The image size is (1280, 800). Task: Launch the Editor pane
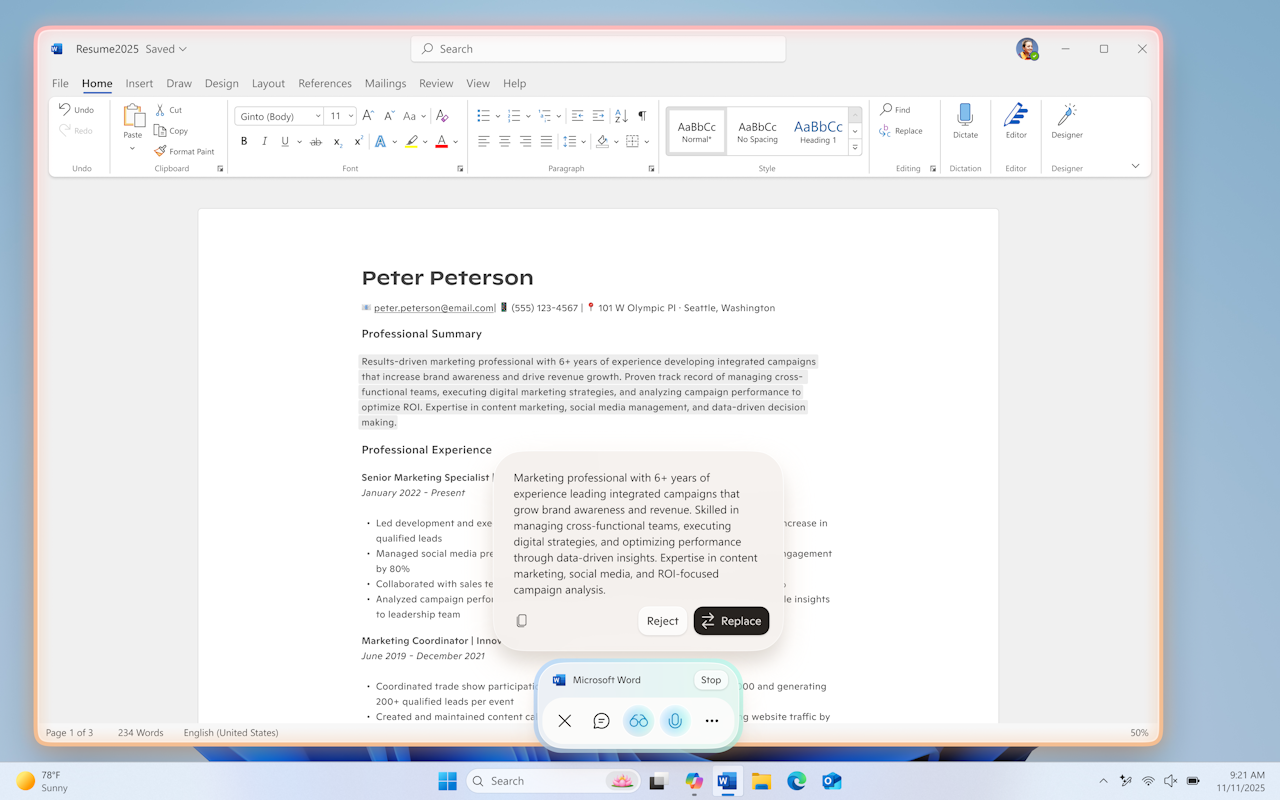tap(1015, 125)
